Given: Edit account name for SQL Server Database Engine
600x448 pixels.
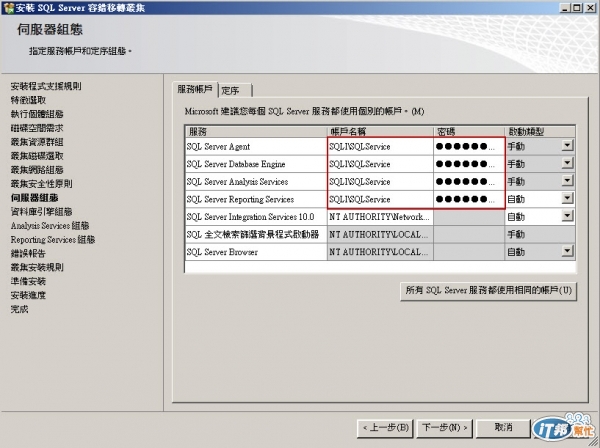Looking at the screenshot, I should 380,164.
